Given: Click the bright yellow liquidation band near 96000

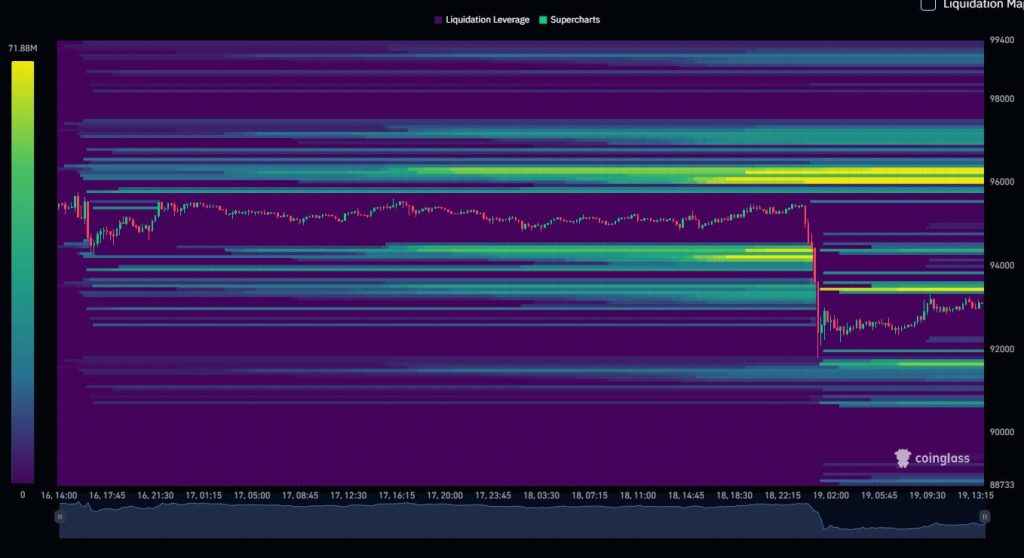Looking at the screenshot, I should tap(850, 180).
